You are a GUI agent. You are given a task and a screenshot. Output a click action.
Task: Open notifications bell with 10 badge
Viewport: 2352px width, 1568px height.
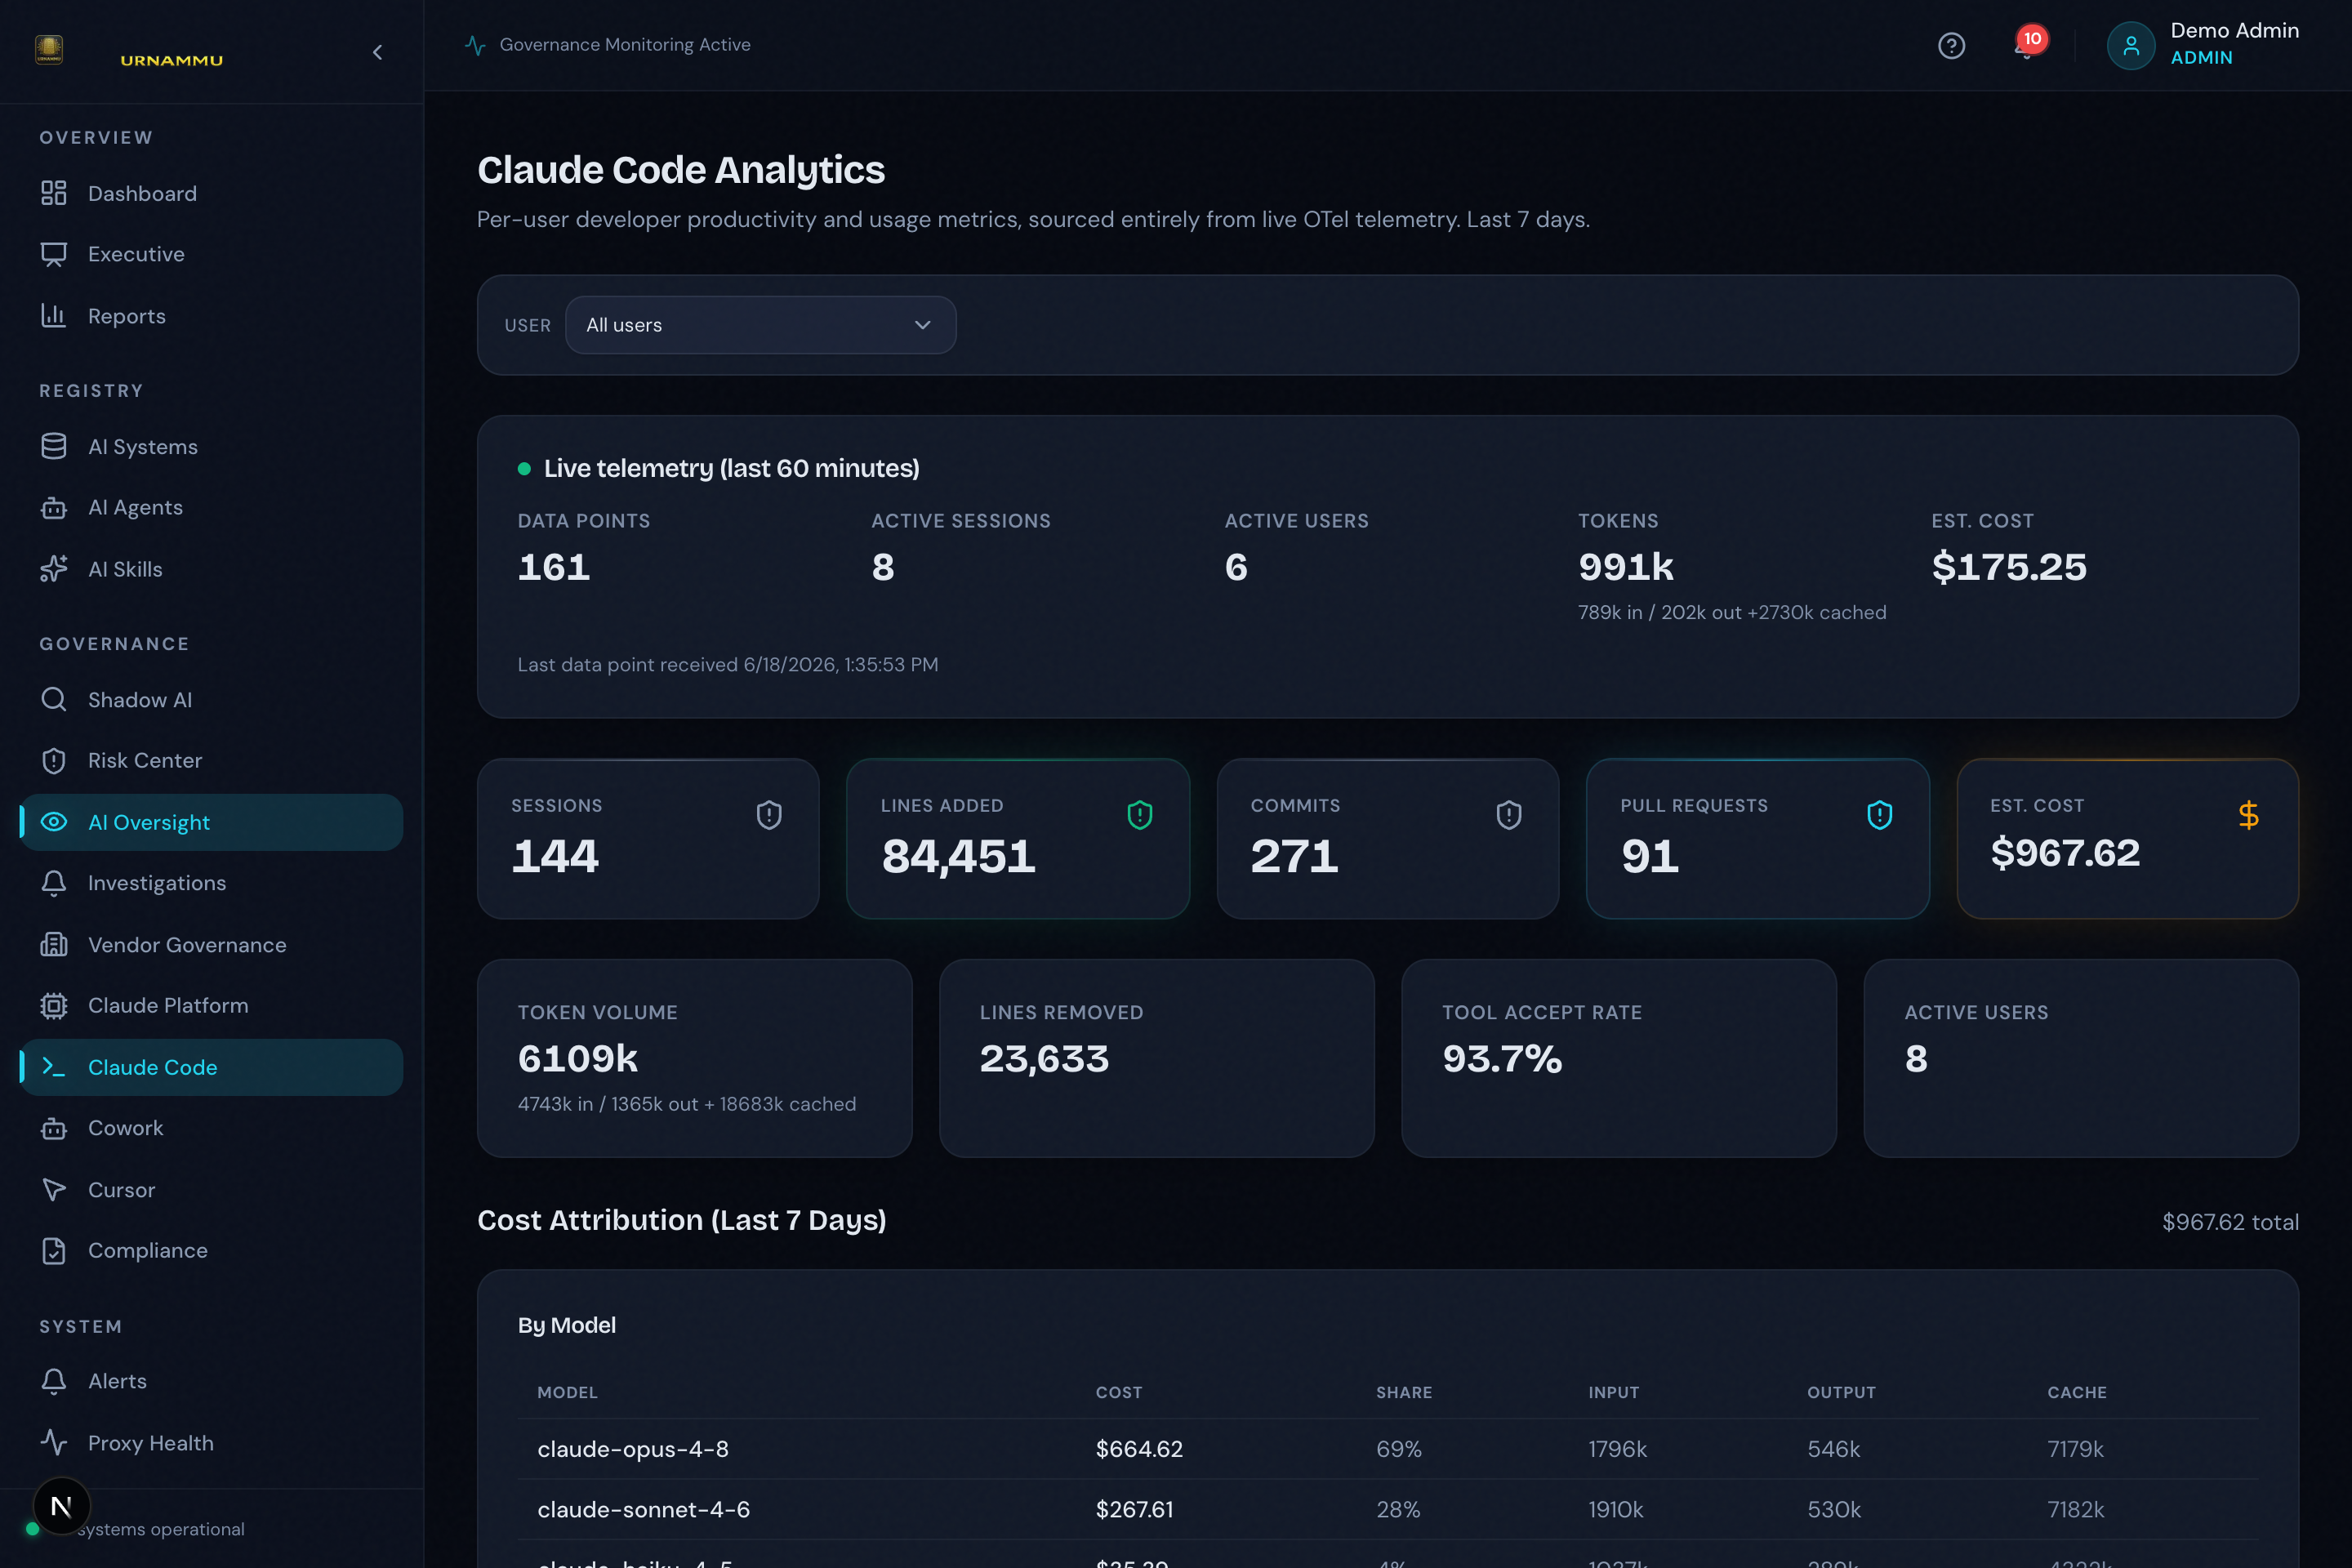2028,44
